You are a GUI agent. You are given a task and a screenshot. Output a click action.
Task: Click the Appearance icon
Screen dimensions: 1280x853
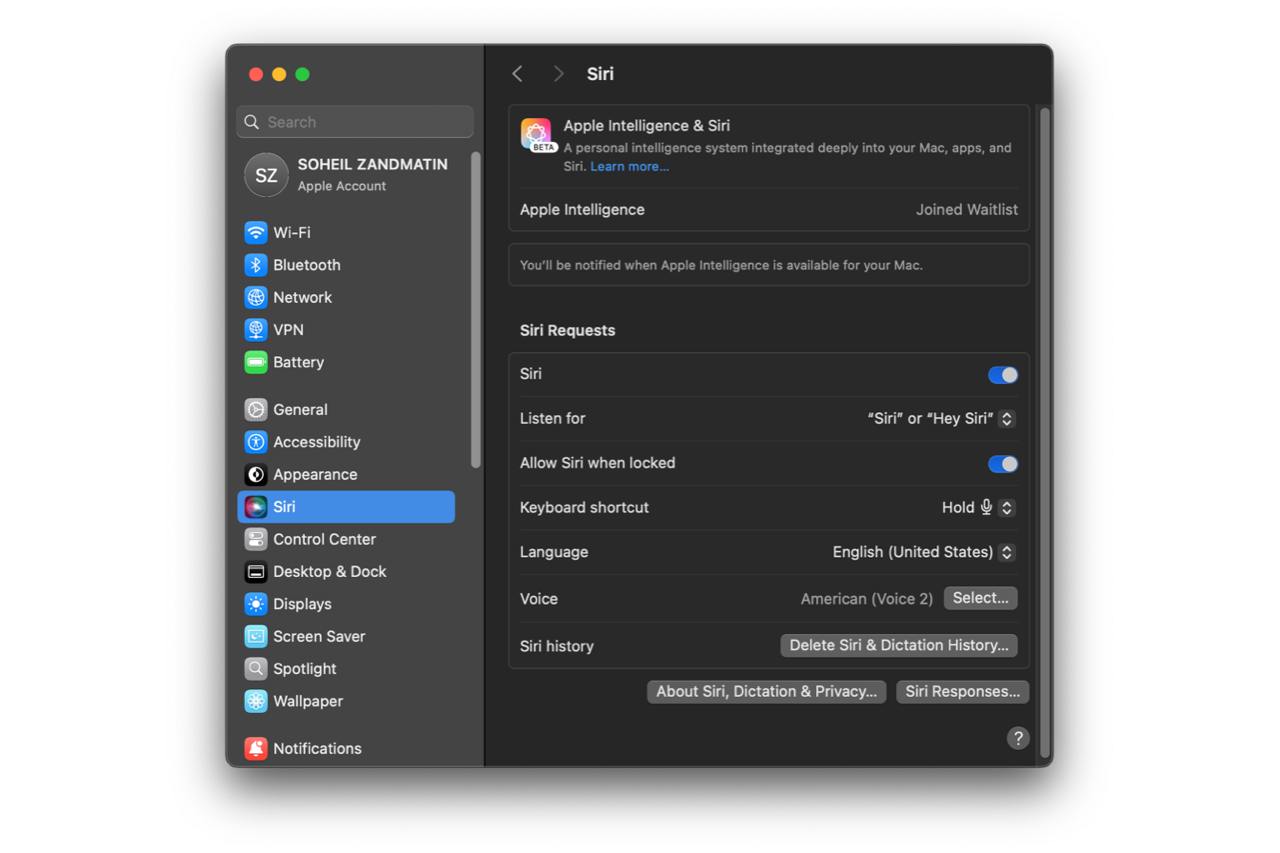(x=256, y=474)
